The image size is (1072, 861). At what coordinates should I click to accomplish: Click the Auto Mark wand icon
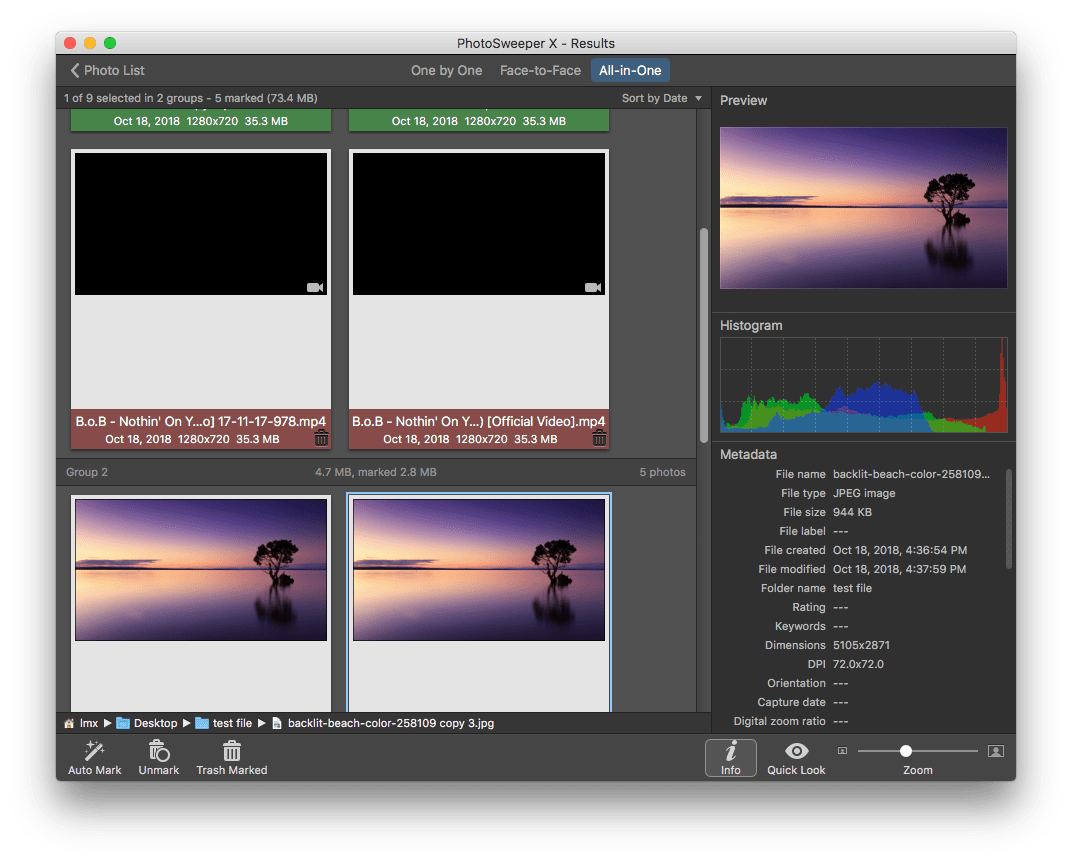(94, 751)
